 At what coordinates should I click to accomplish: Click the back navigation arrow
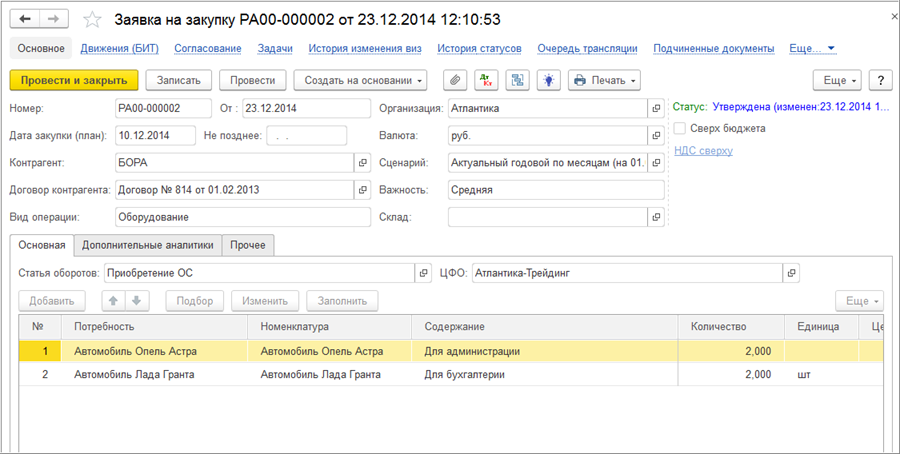[25, 20]
